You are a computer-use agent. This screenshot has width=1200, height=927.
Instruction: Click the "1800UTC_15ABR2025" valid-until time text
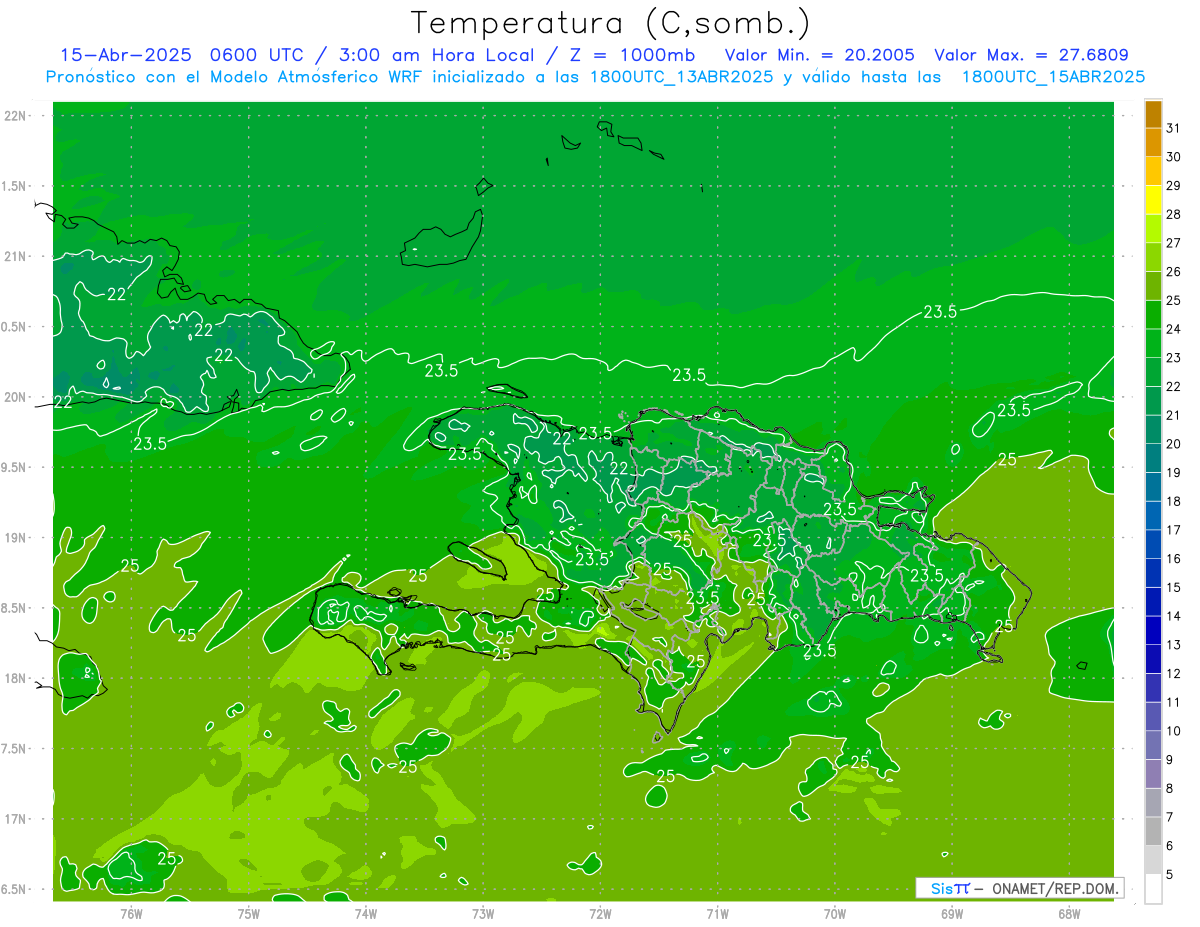1053,77
